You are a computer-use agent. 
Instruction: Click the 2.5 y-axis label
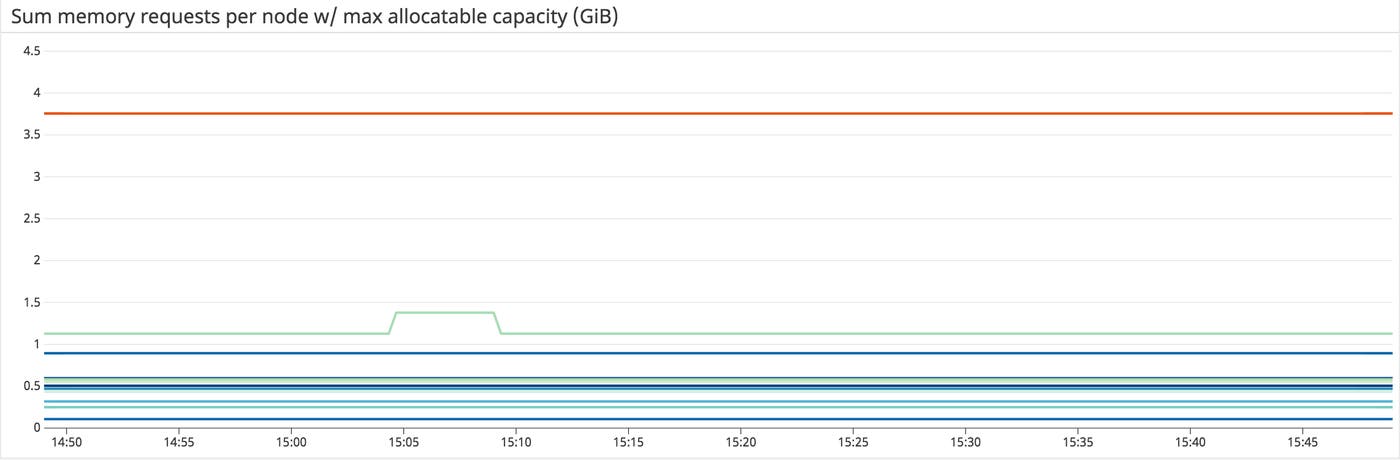[31, 218]
